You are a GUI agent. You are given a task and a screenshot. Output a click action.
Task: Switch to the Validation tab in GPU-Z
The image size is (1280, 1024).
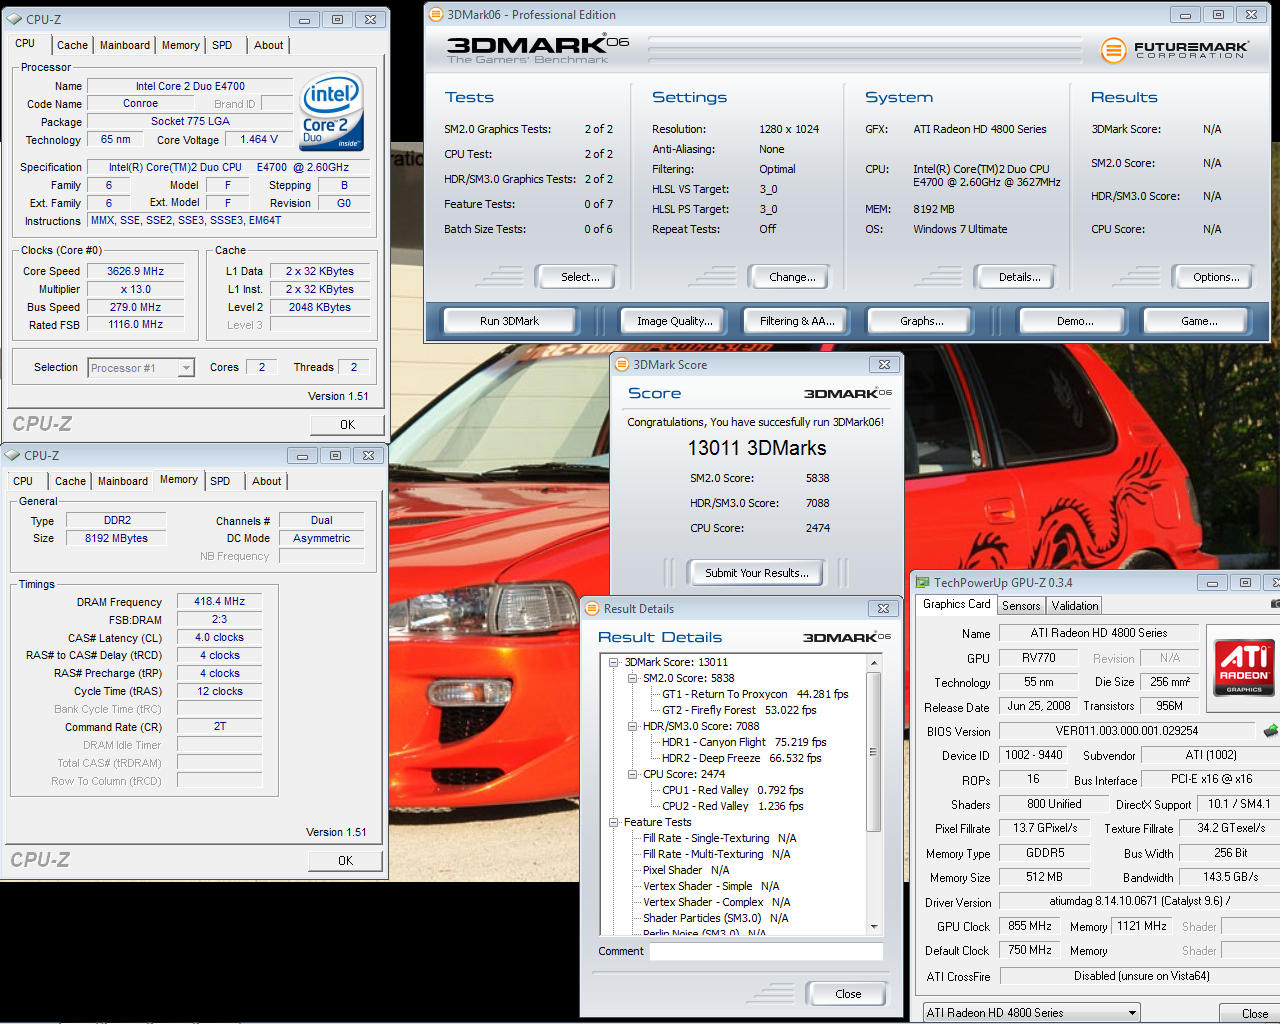[x=1075, y=606]
